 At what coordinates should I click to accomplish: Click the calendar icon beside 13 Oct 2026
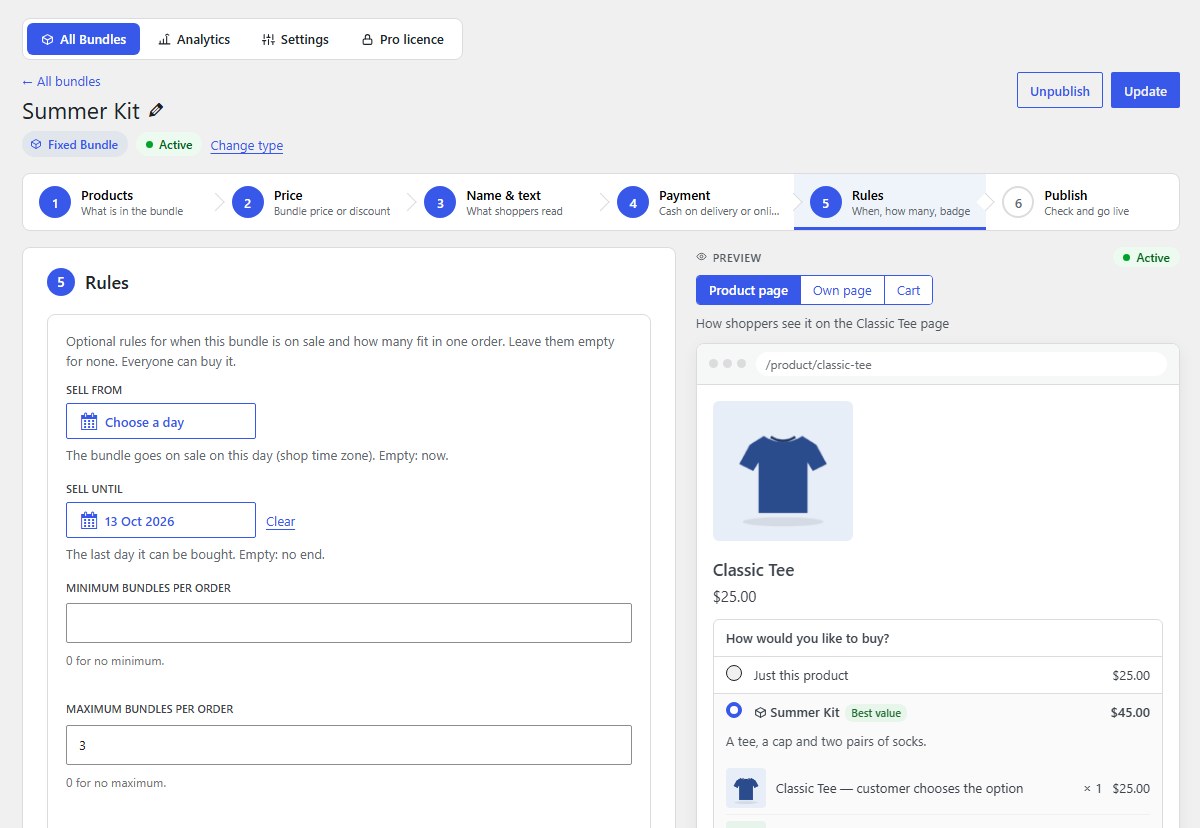click(x=89, y=521)
